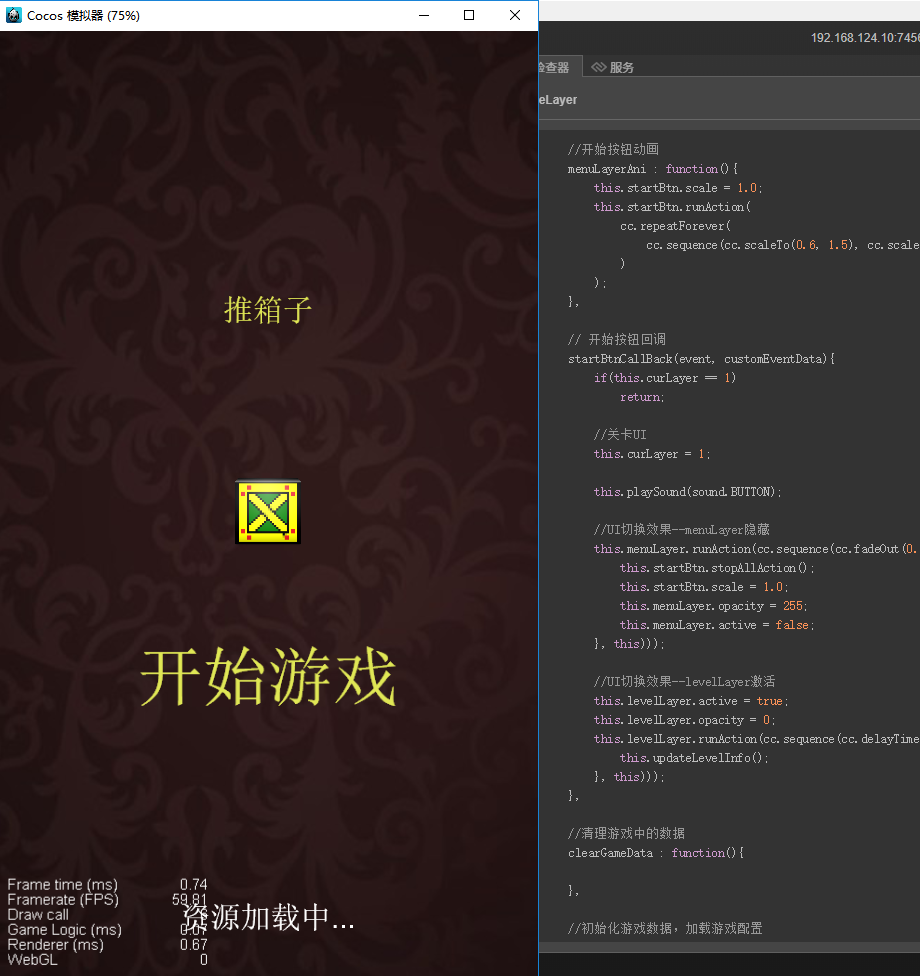Click the Framerate (FPS) statistic
Screen dimensions: 920x976
click(x=62, y=899)
